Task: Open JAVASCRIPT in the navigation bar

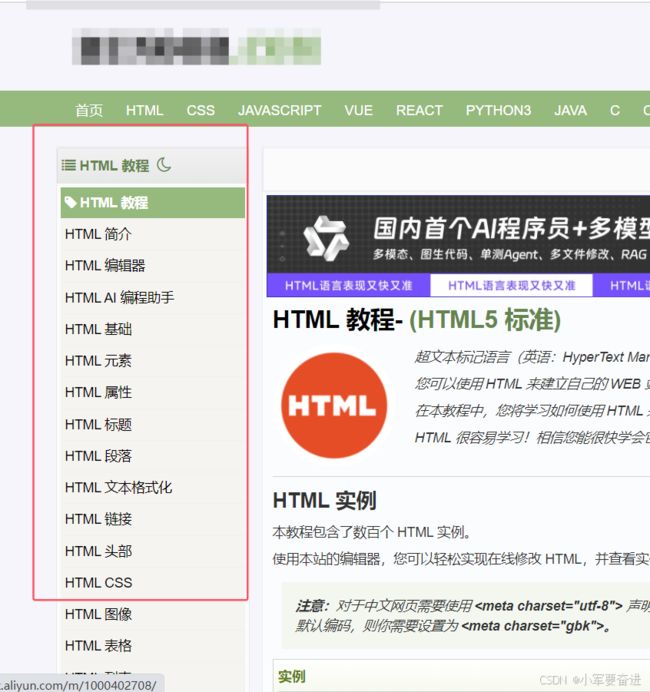Action: [279, 110]
